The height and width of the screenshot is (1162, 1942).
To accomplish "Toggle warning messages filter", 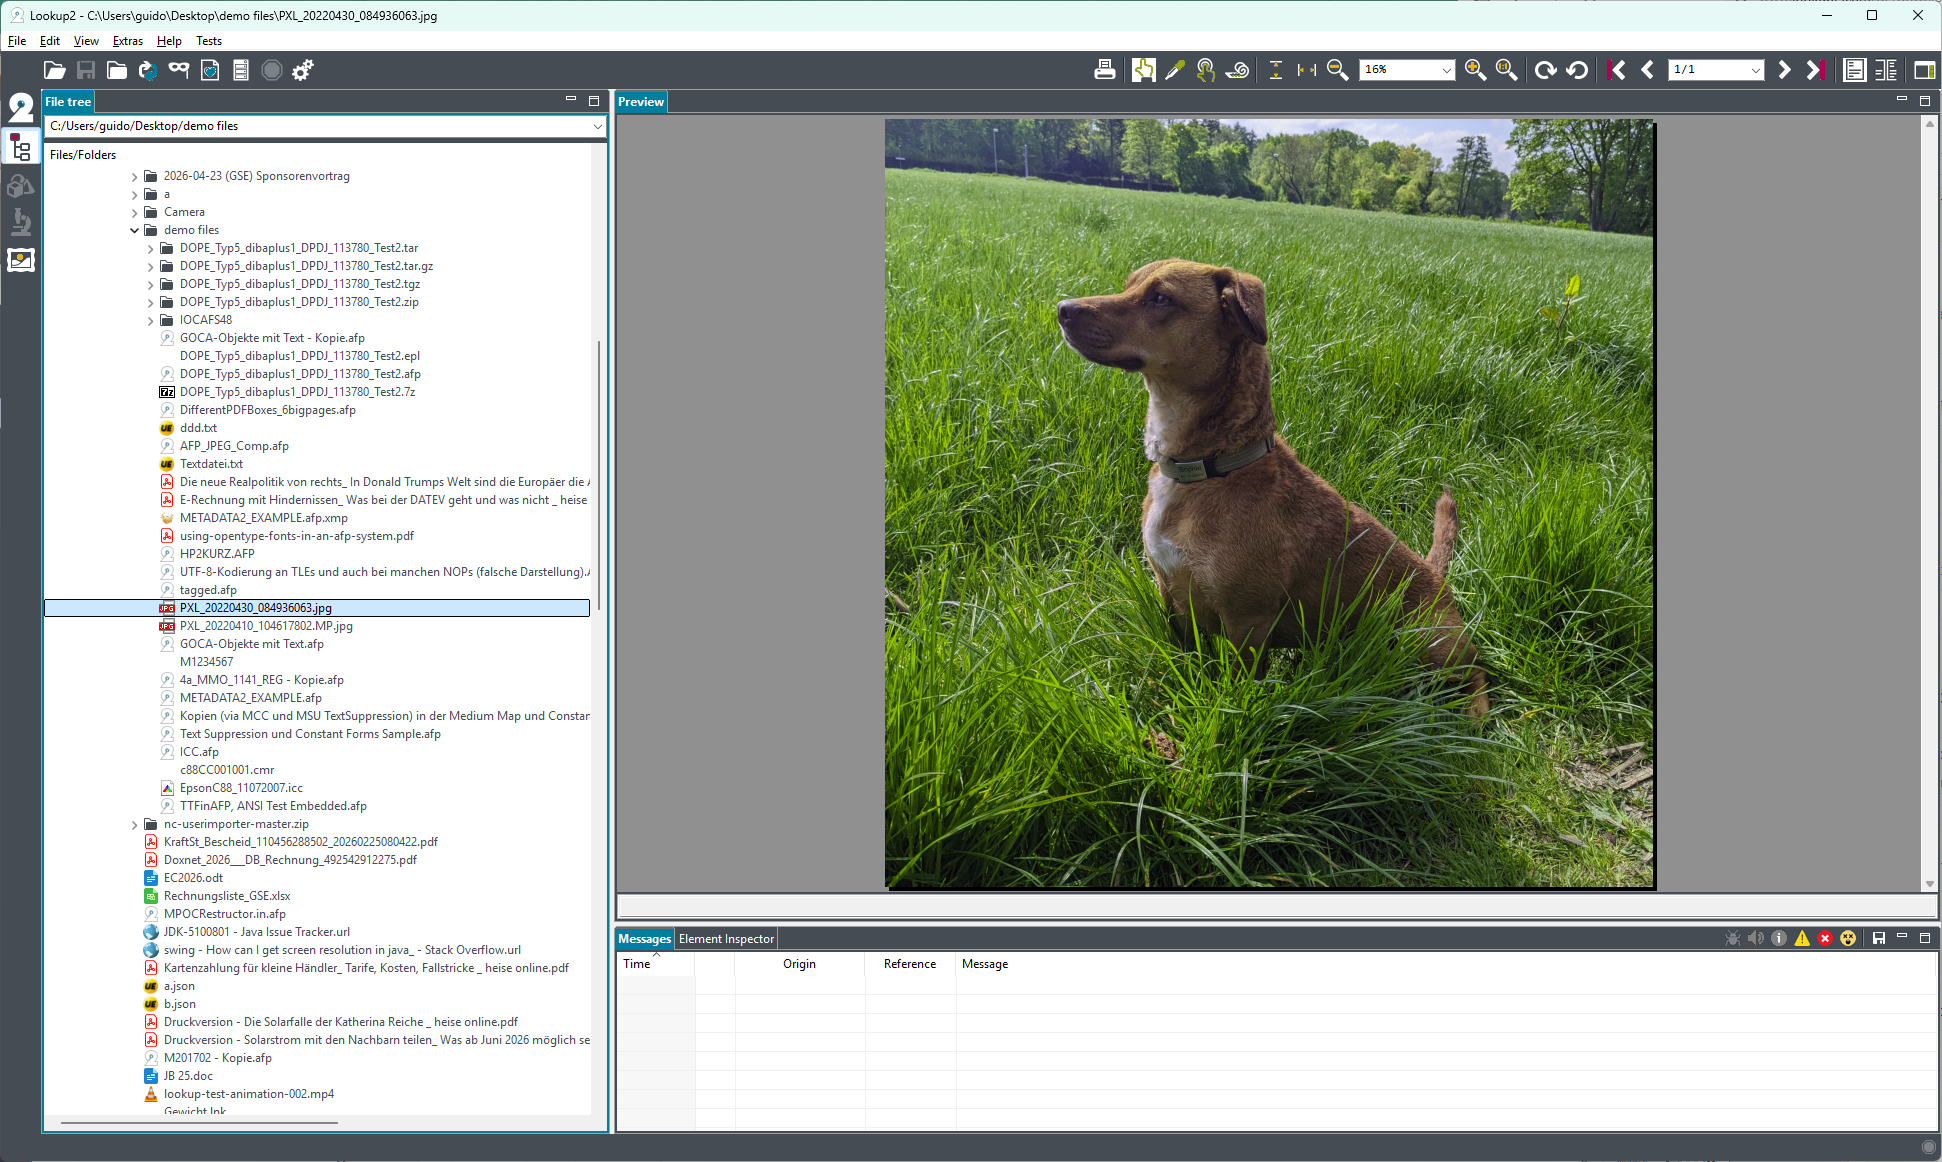I will click(x=1802, y=938).
